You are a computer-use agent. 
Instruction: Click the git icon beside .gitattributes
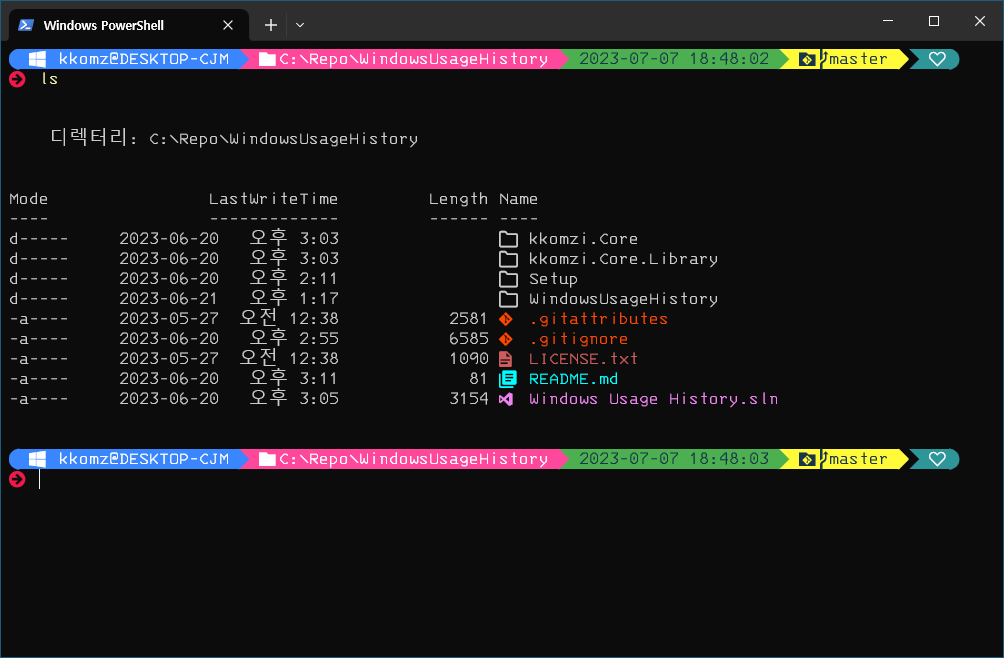(x=506, y=319)
